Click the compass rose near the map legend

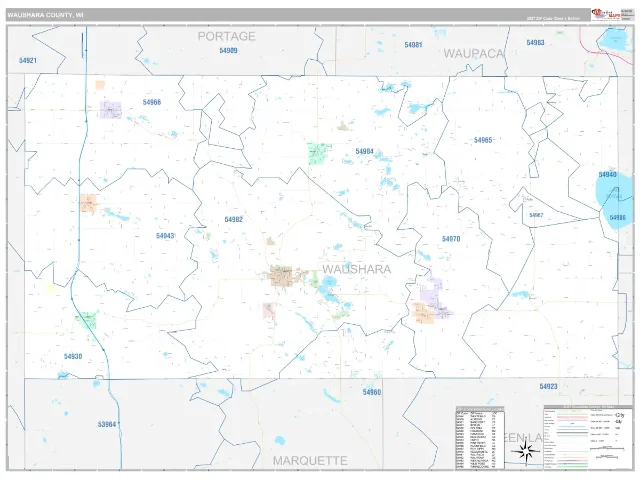[x=526, y=451]
